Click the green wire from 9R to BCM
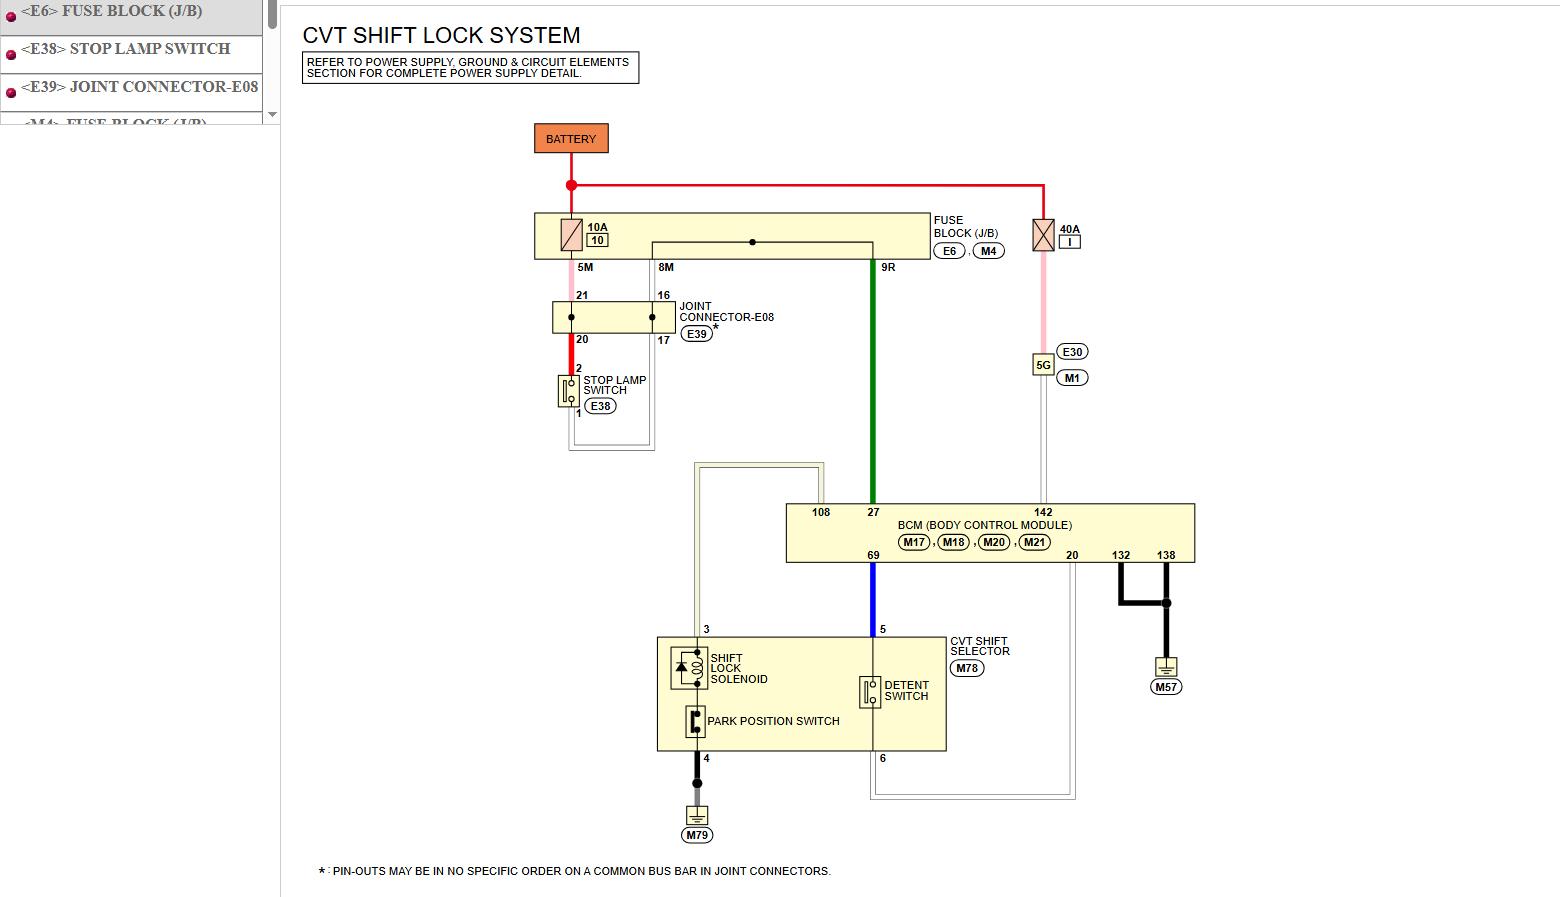Image resolution: width=1560 pixels, height=897 pixels. click(x=873, y=381)
